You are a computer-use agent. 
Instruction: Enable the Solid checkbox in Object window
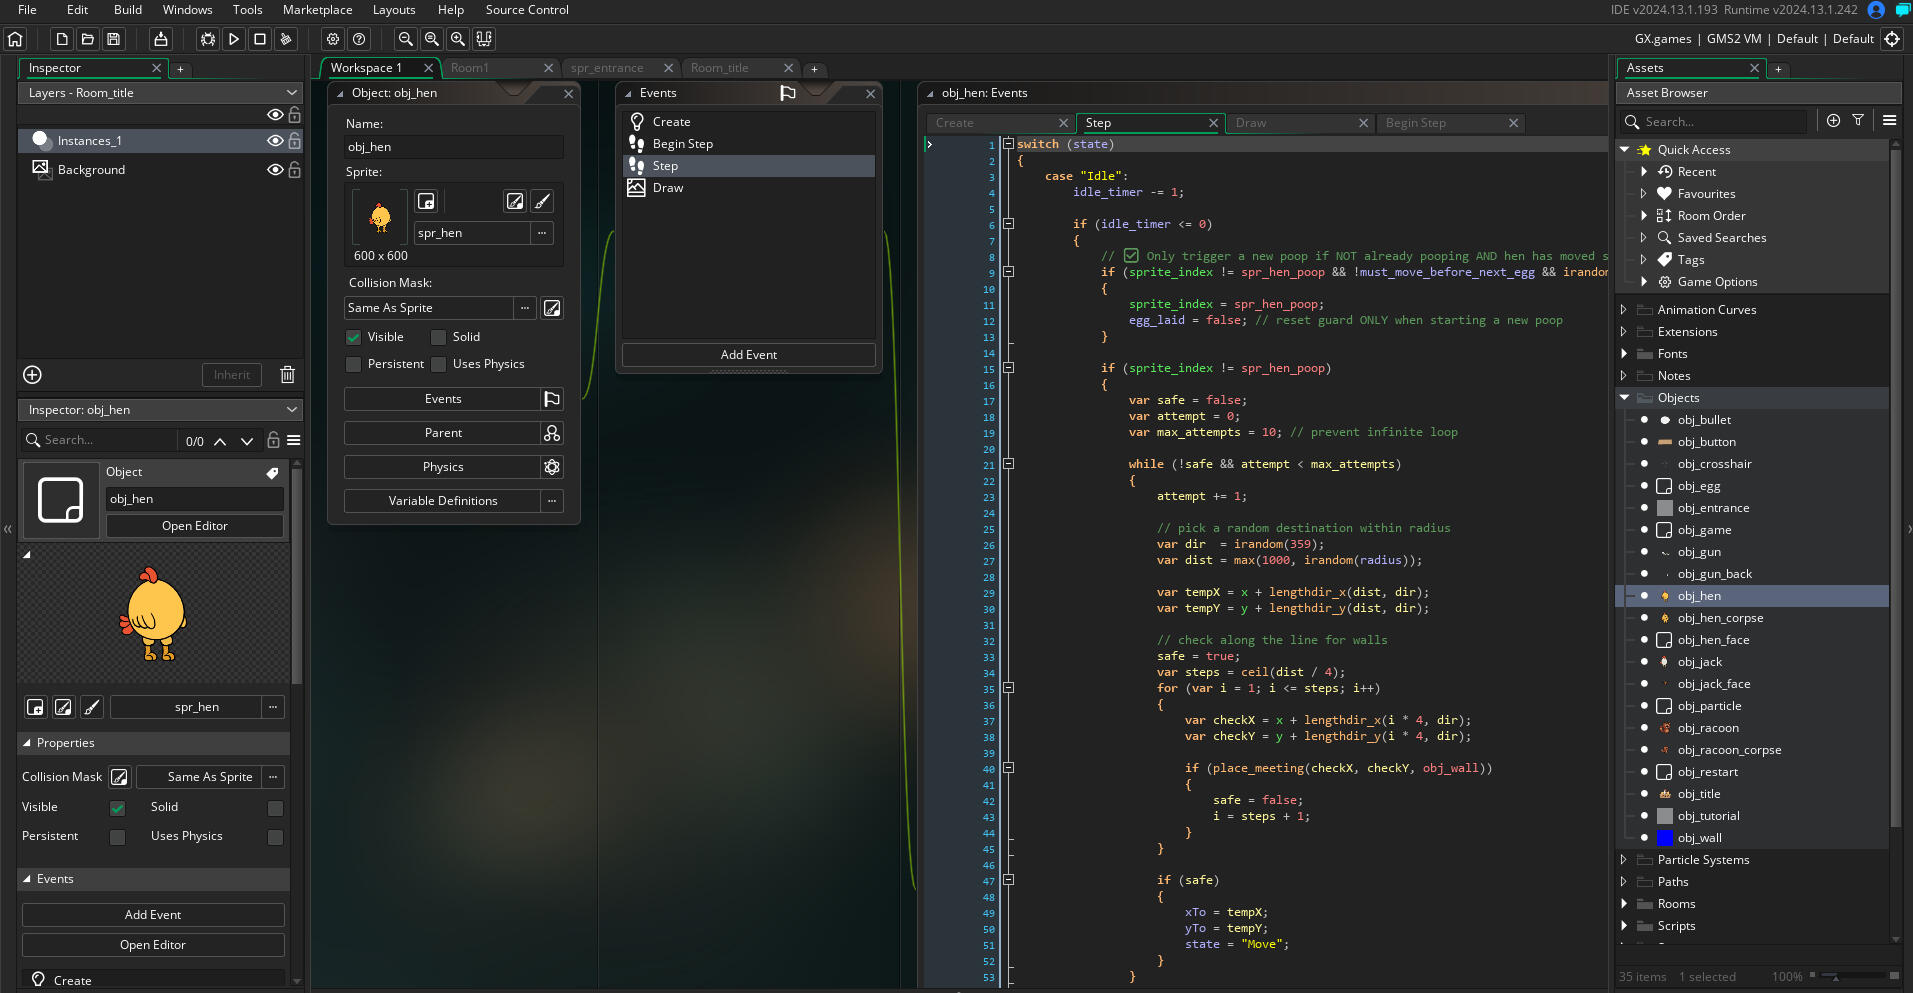coord(439,337)
